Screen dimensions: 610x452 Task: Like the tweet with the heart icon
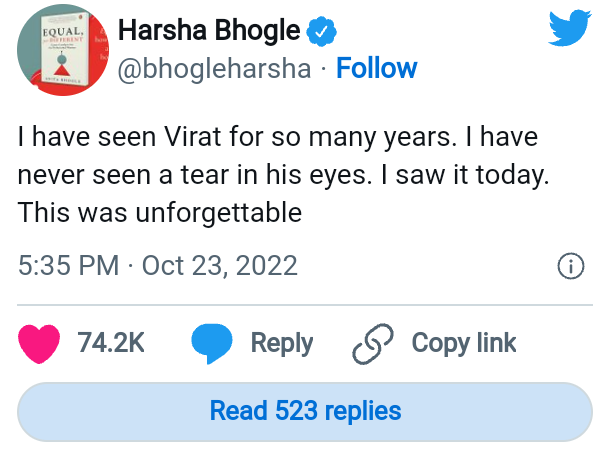click(41, 343)
